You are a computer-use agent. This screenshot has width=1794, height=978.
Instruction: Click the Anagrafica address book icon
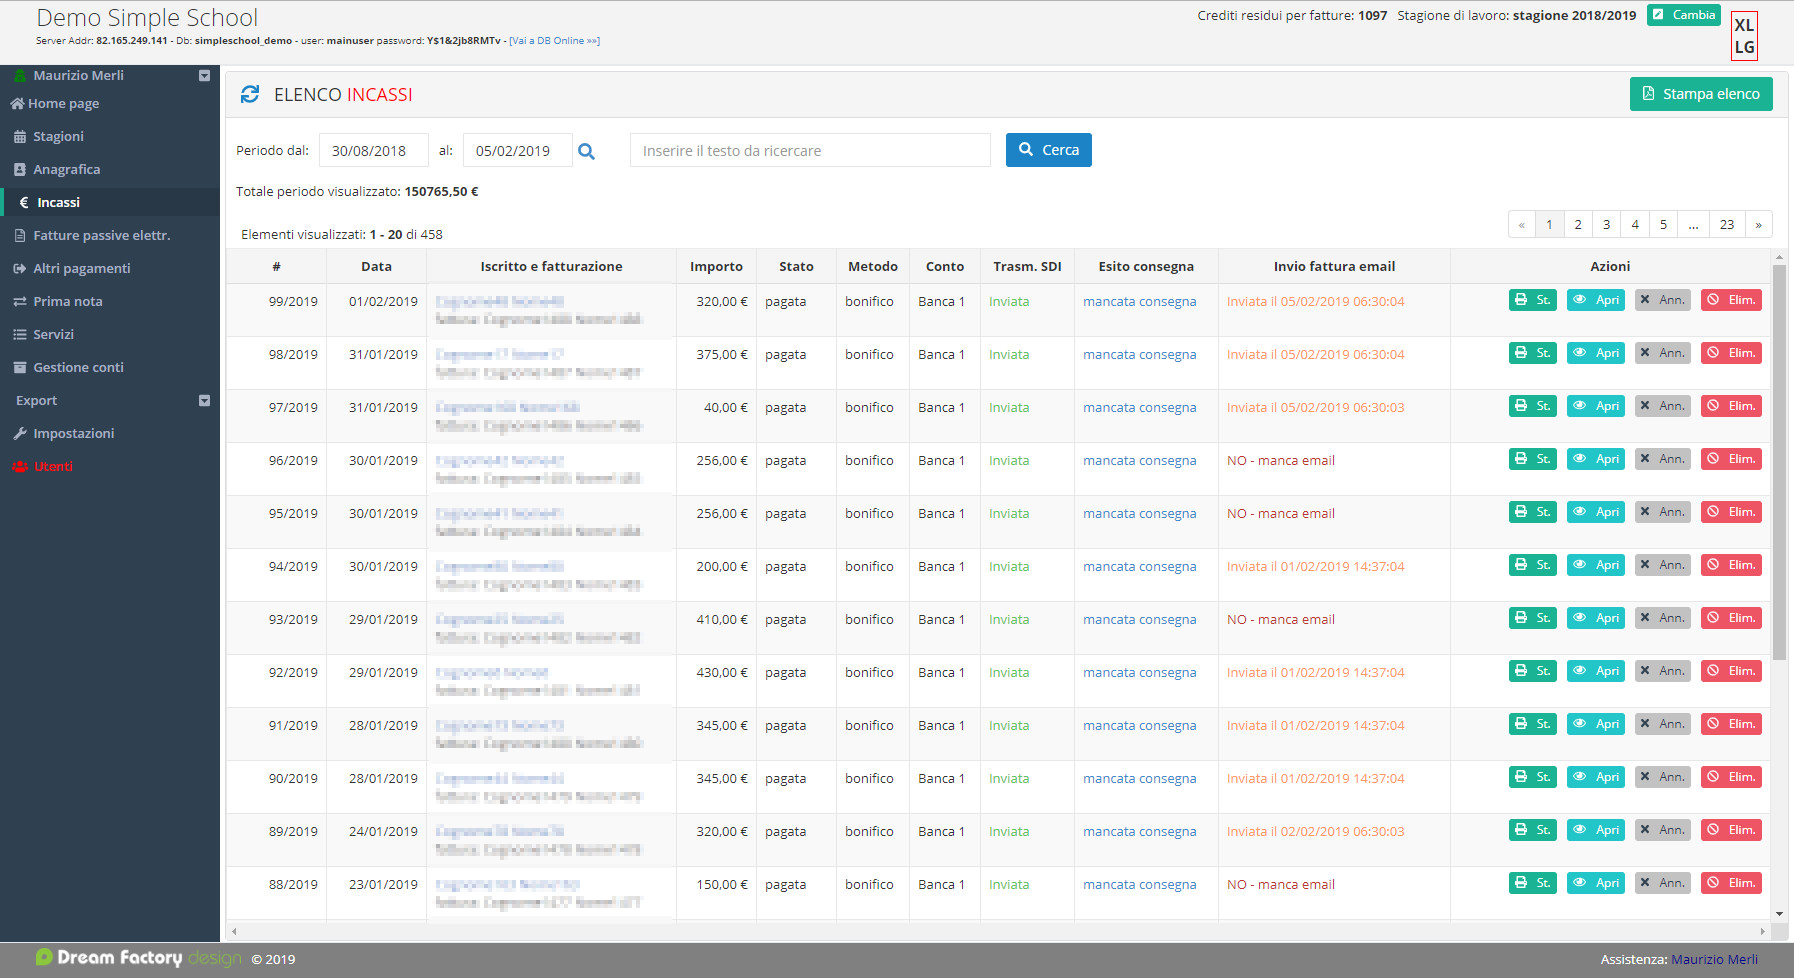tap(19, 170)
